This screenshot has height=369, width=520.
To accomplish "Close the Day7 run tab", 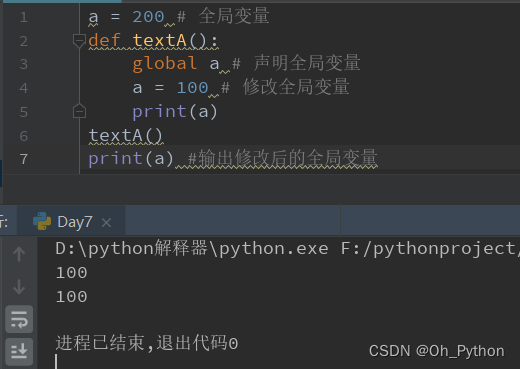I will point(106,222).
